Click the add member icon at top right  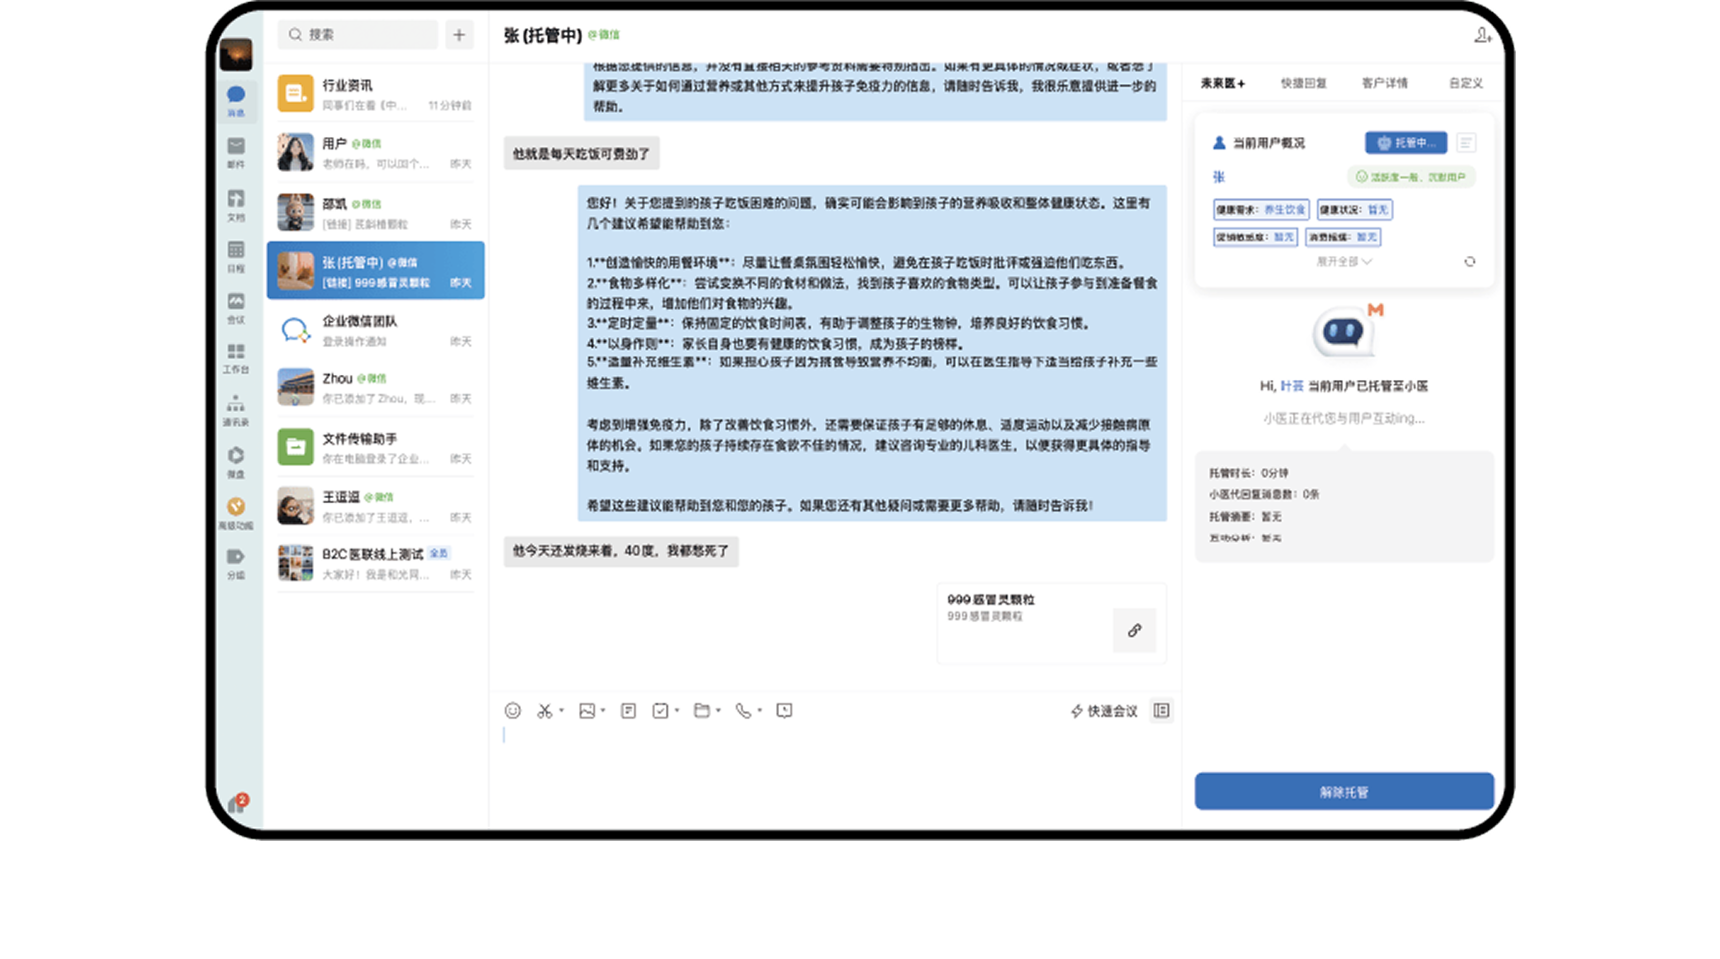1482,36
